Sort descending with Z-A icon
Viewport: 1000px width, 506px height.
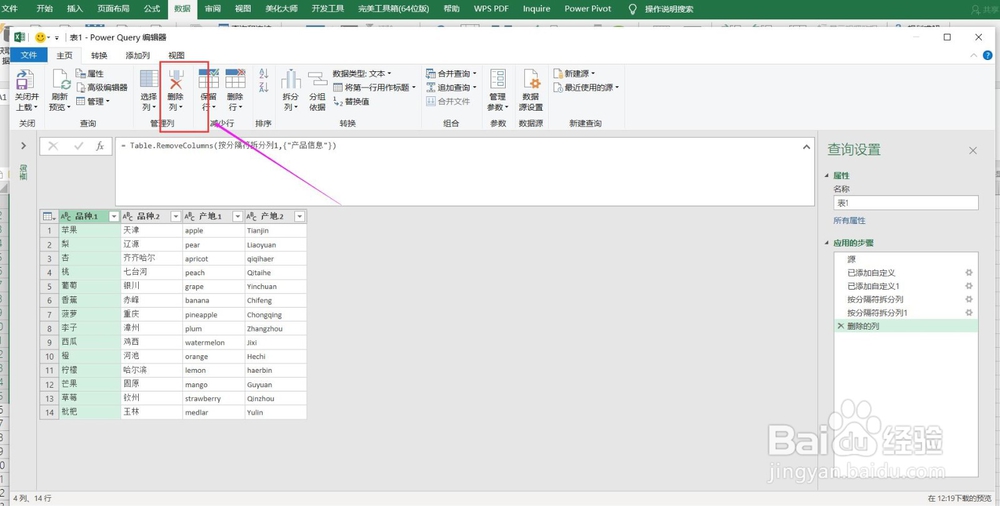tap(264, 87)
